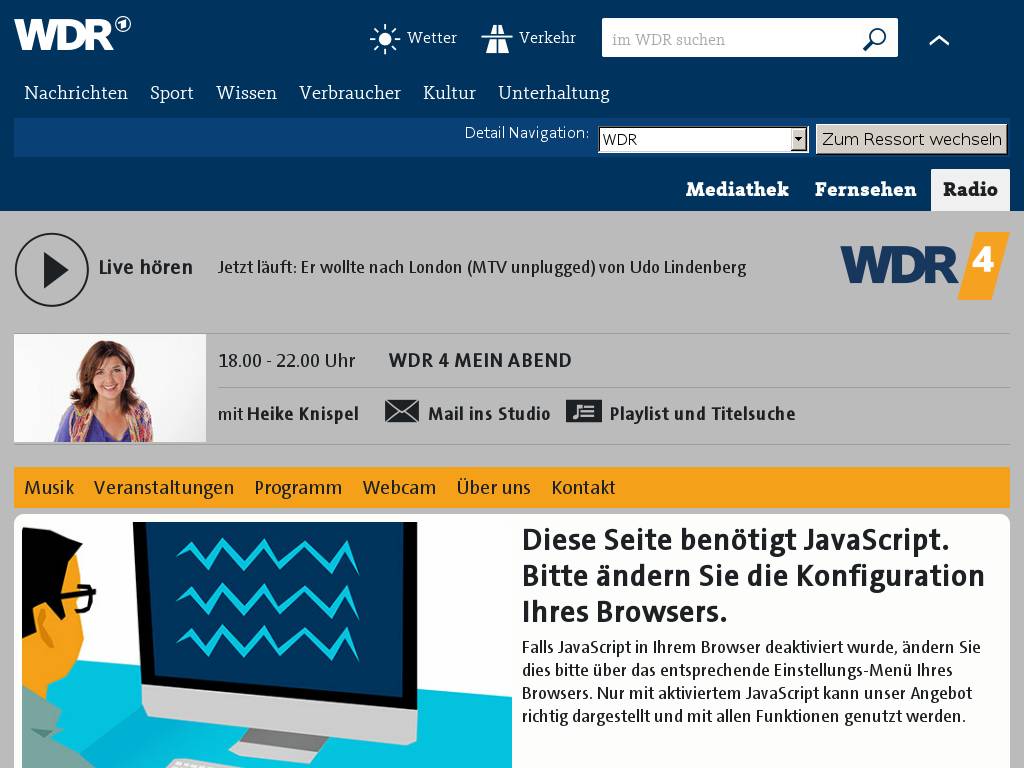1024x768 pixels.
Task: Open the Detail Navigation WDR dropdown
Action: click(x=703, y=140)
